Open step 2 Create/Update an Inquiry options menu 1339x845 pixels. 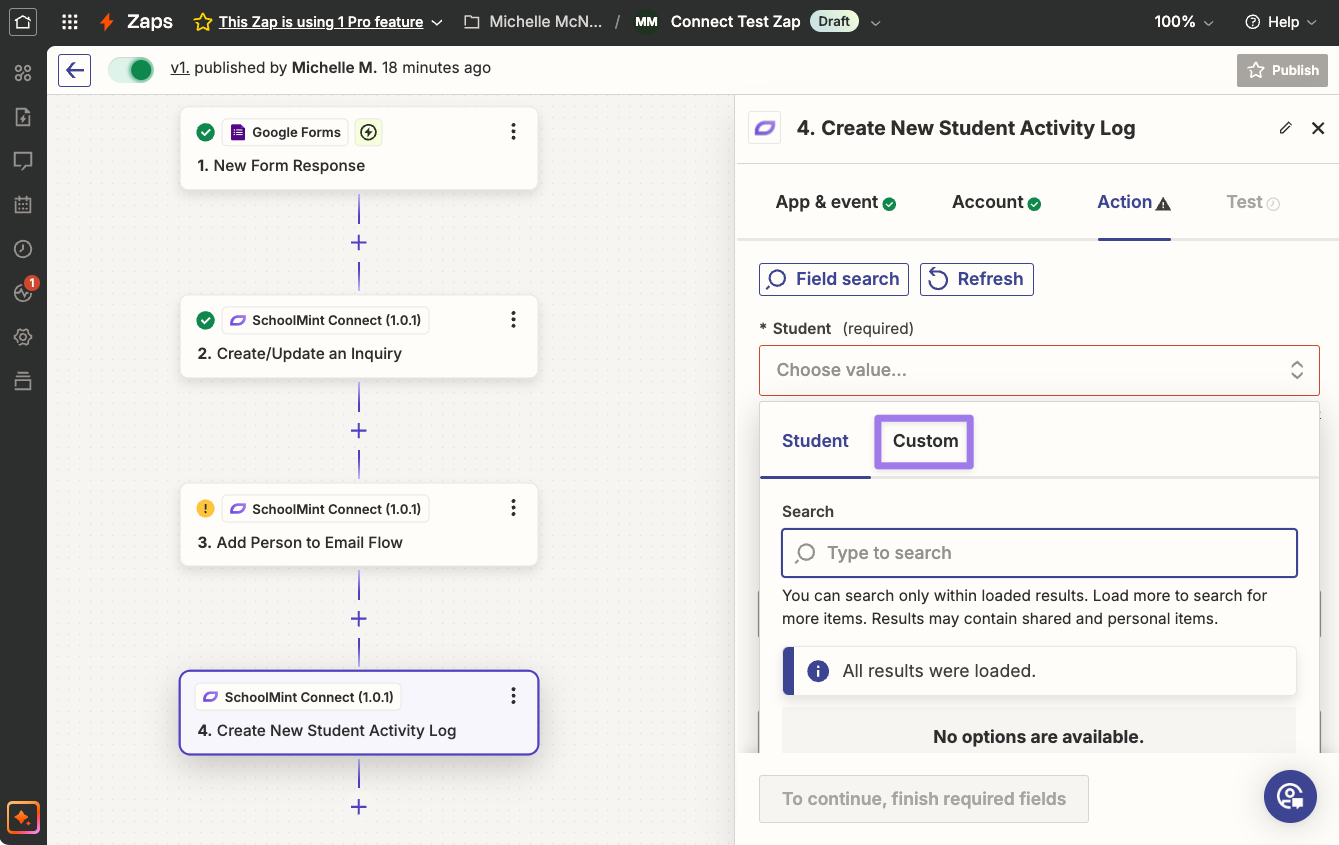coord(513,320)
